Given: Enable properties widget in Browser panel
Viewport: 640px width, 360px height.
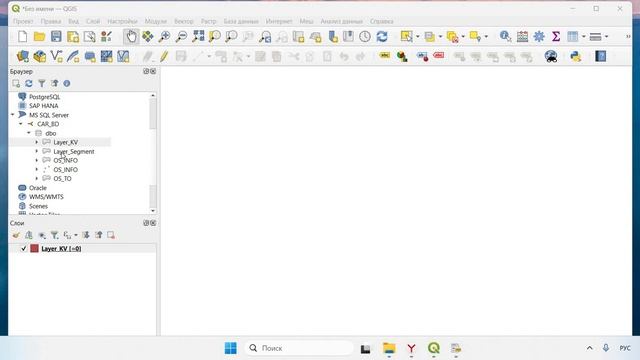Looking at the screenshot, I should [67, 83].
